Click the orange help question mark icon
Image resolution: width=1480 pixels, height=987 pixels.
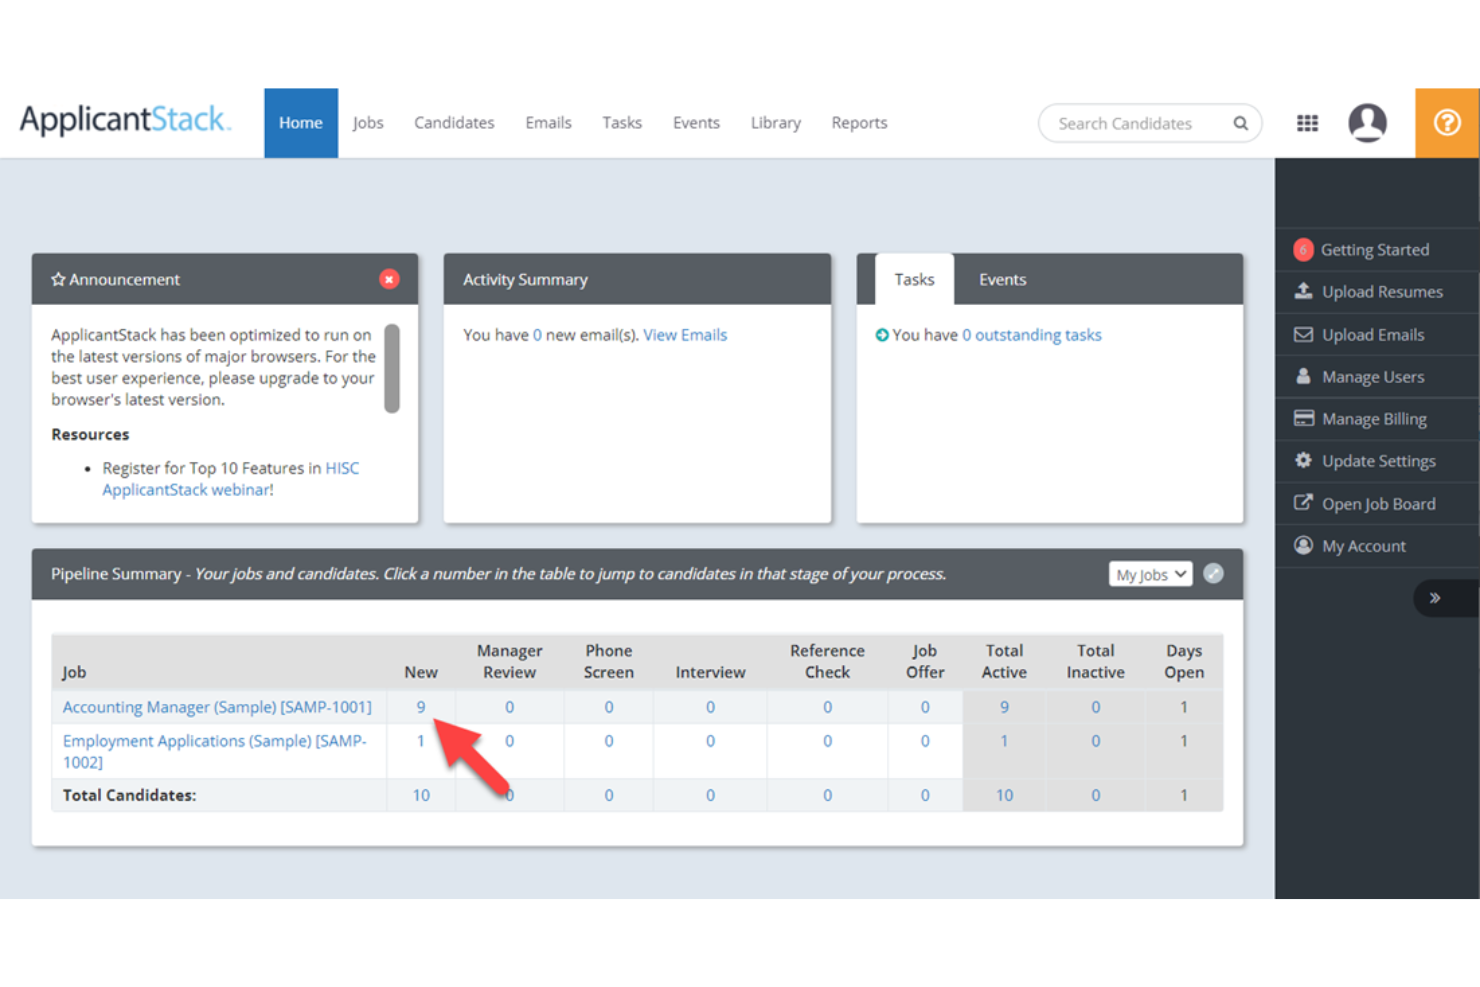tap(1447, 123)
